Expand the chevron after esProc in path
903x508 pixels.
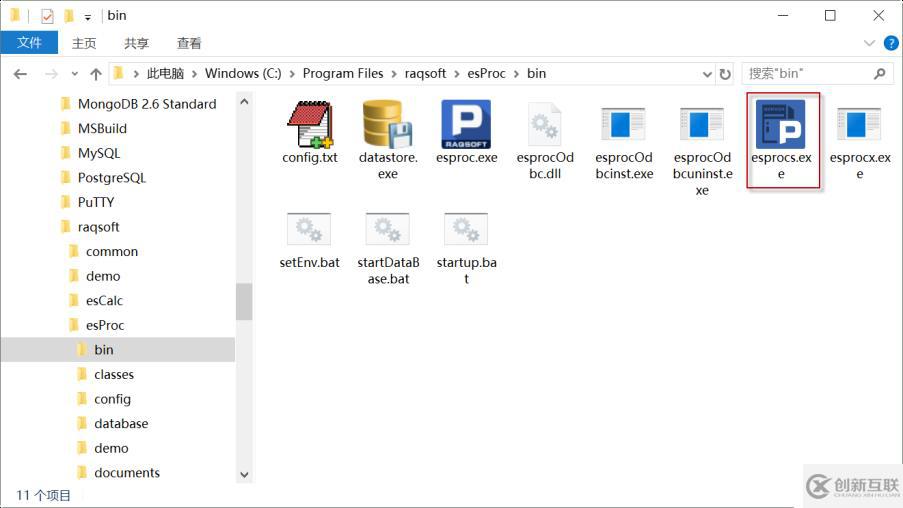(x=516, y=74)
